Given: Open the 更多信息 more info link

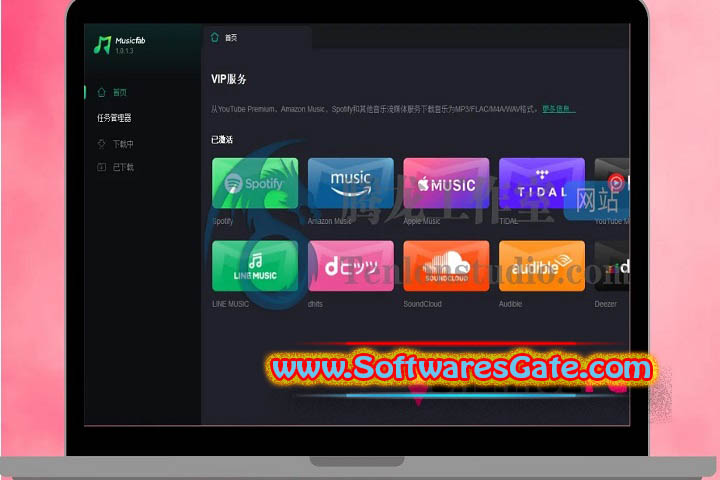Looking at the screenshot, I should 558,109.
